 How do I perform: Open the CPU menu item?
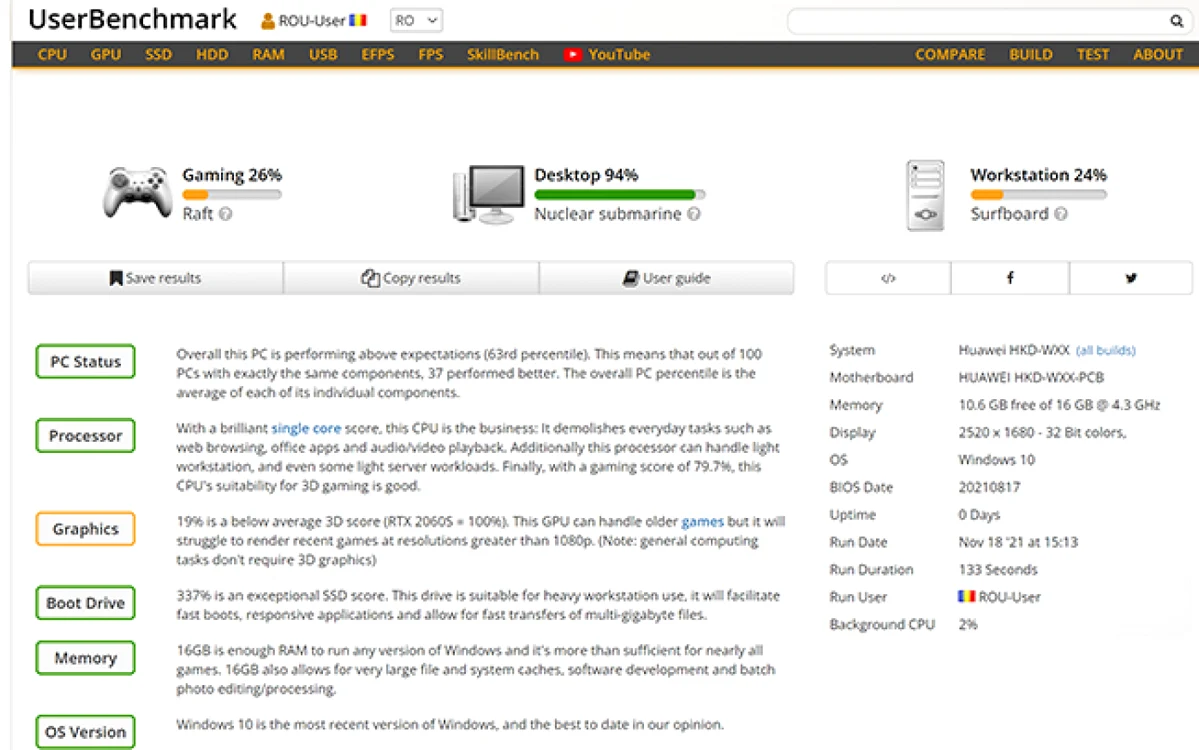[x=52, y=54]
